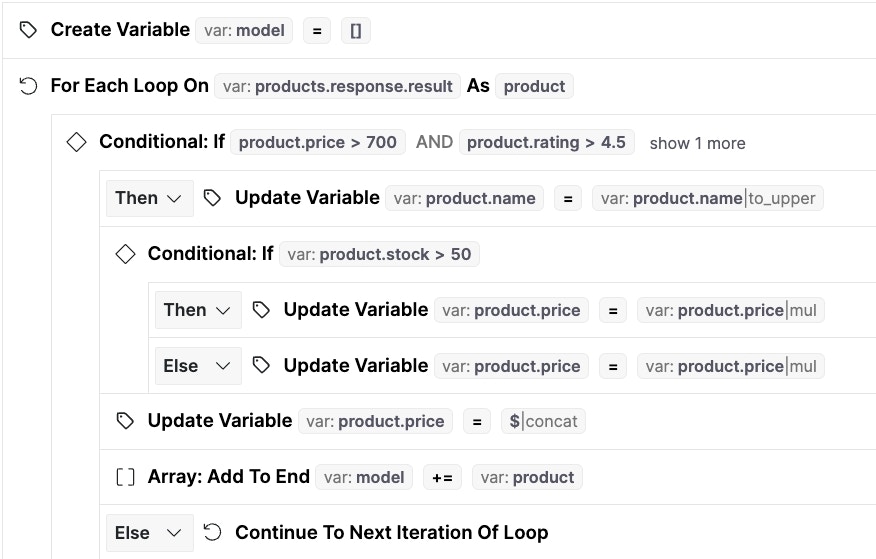Click the $|concat value field
This screenshot has width=876, height=559.
(543, 421)
